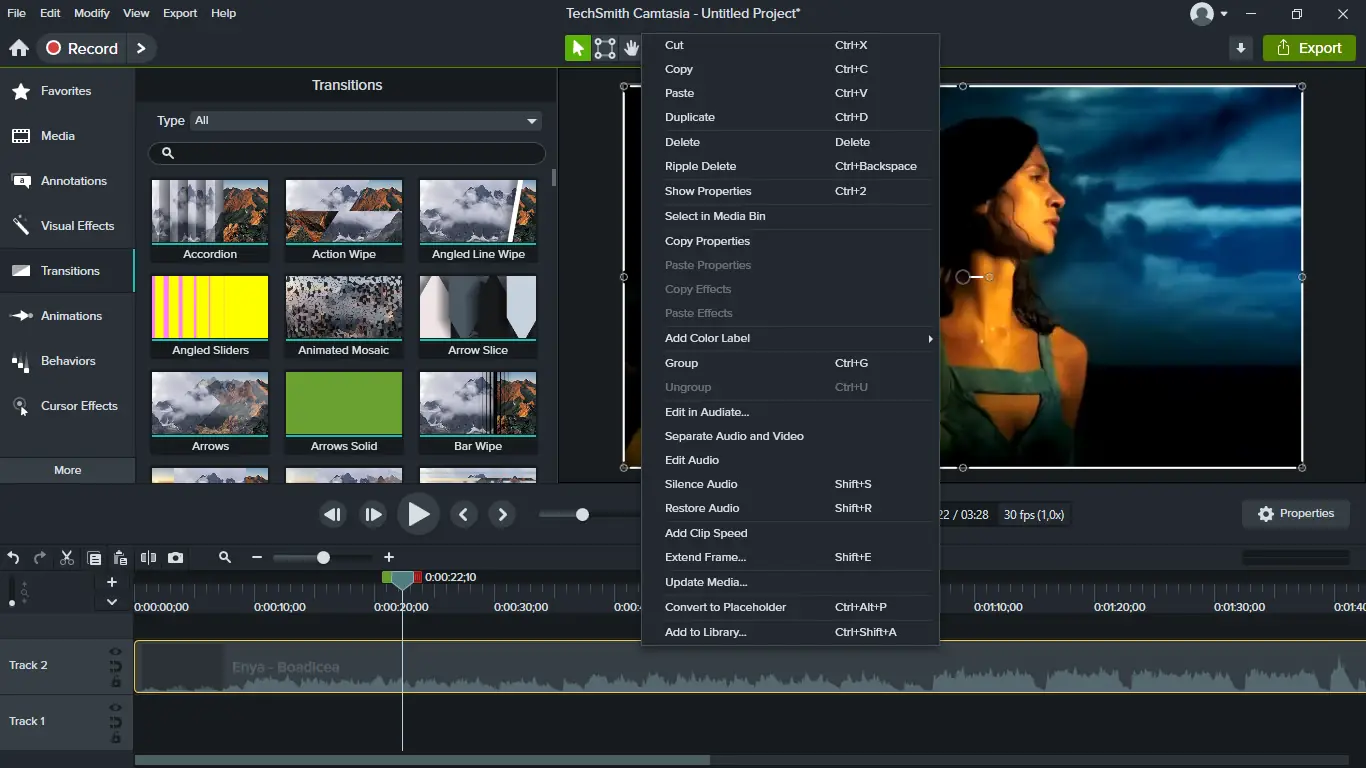
Task: Click the Undo arrow in timeline toolbar
Action: [x=13, y=558]
